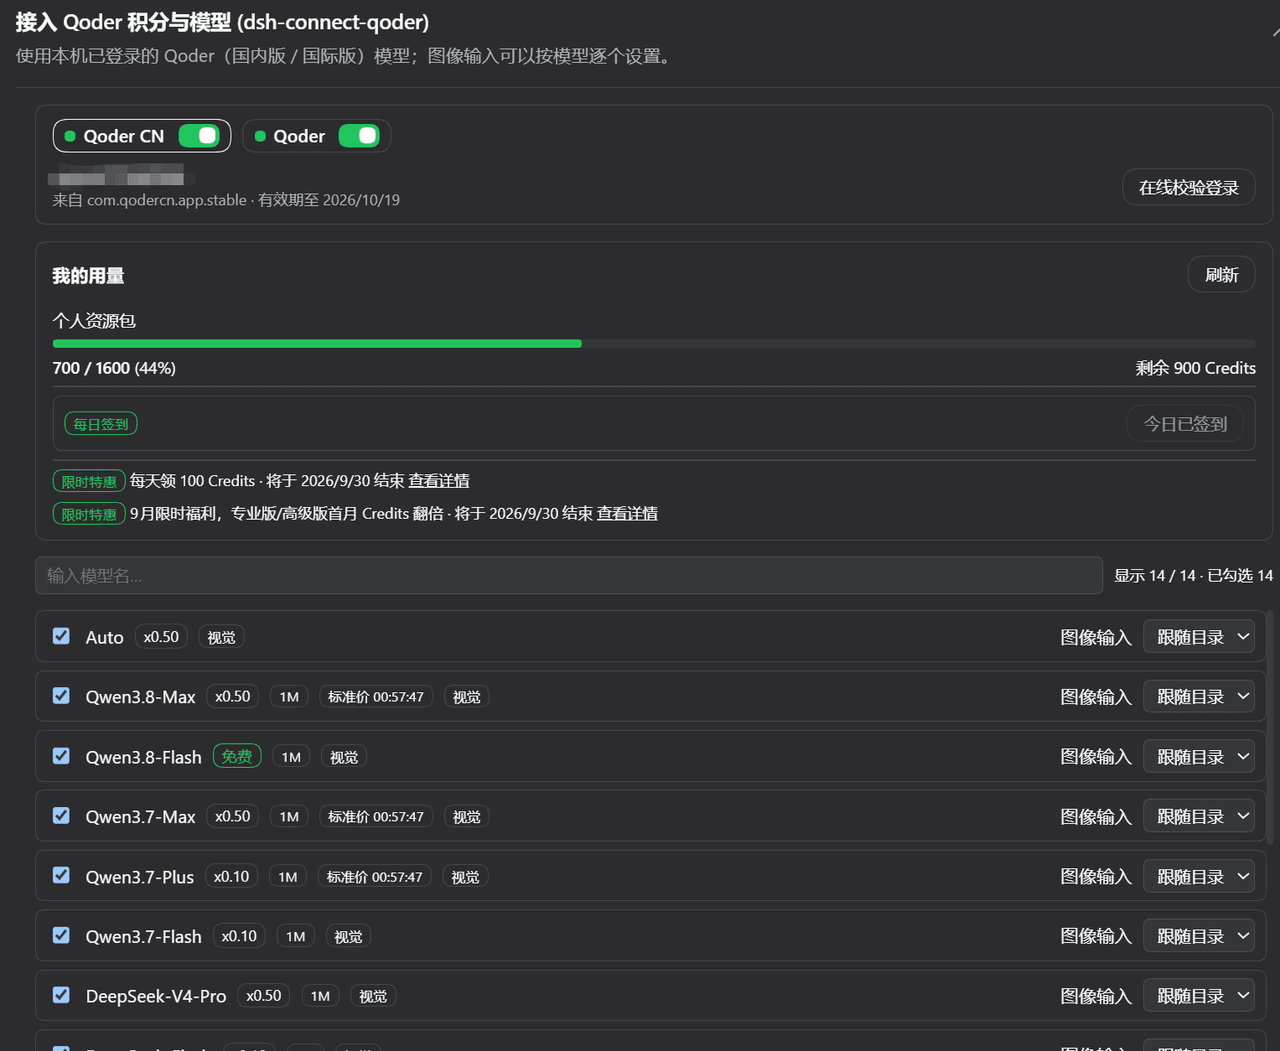
Task: Uncheck the Qwen3.8-Max model checkbox
Action: point(61,696)
